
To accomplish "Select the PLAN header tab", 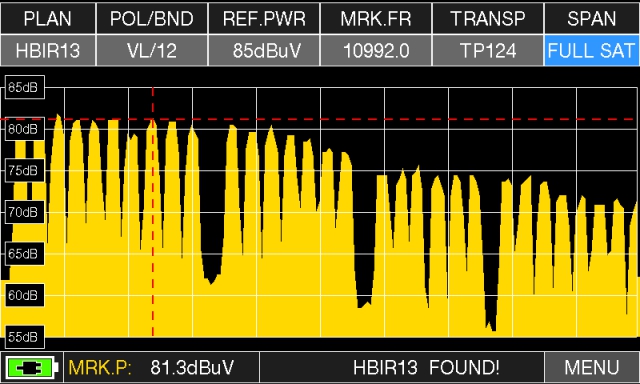I will 48,18.
